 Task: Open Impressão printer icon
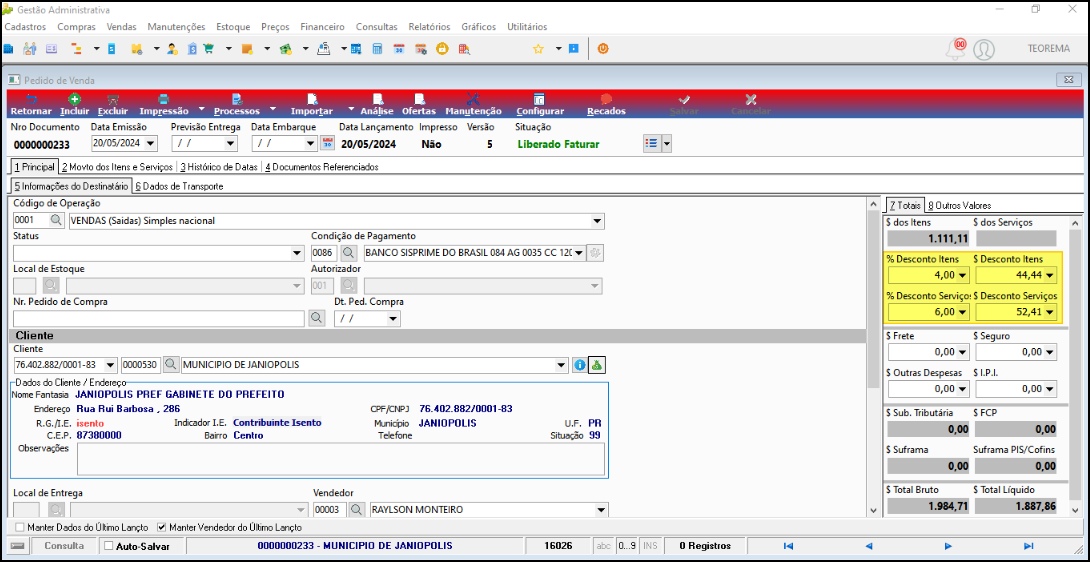[163, 99]
